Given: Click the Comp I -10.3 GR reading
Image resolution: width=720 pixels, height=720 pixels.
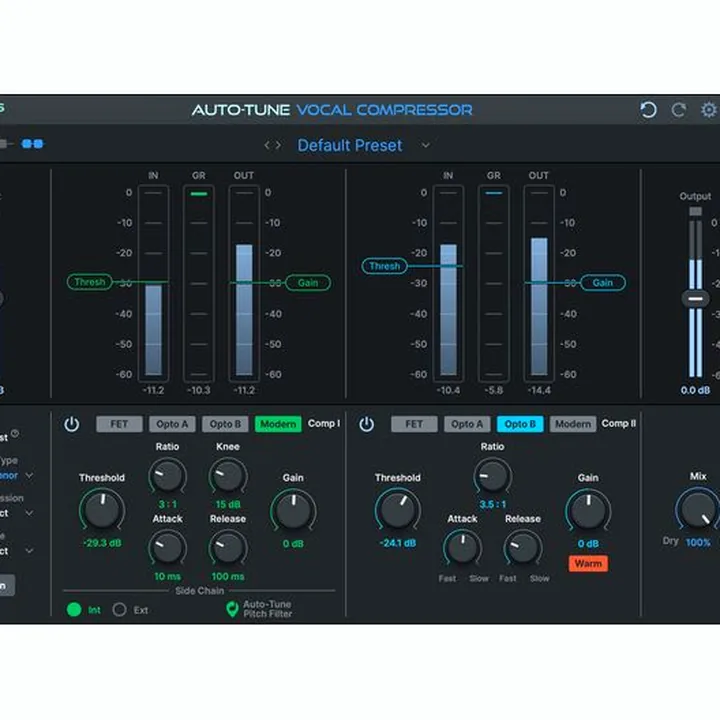Looking at the screenshot, I should click(199, 390).
